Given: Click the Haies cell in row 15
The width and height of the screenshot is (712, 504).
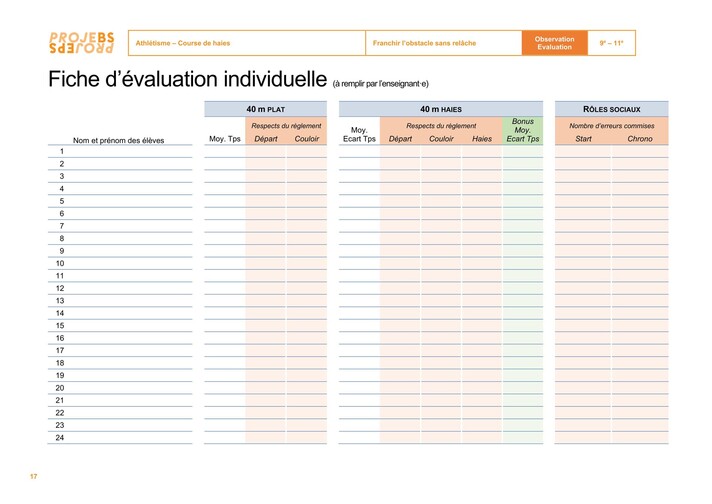Looking at the screenshot, I should (482, 326).
